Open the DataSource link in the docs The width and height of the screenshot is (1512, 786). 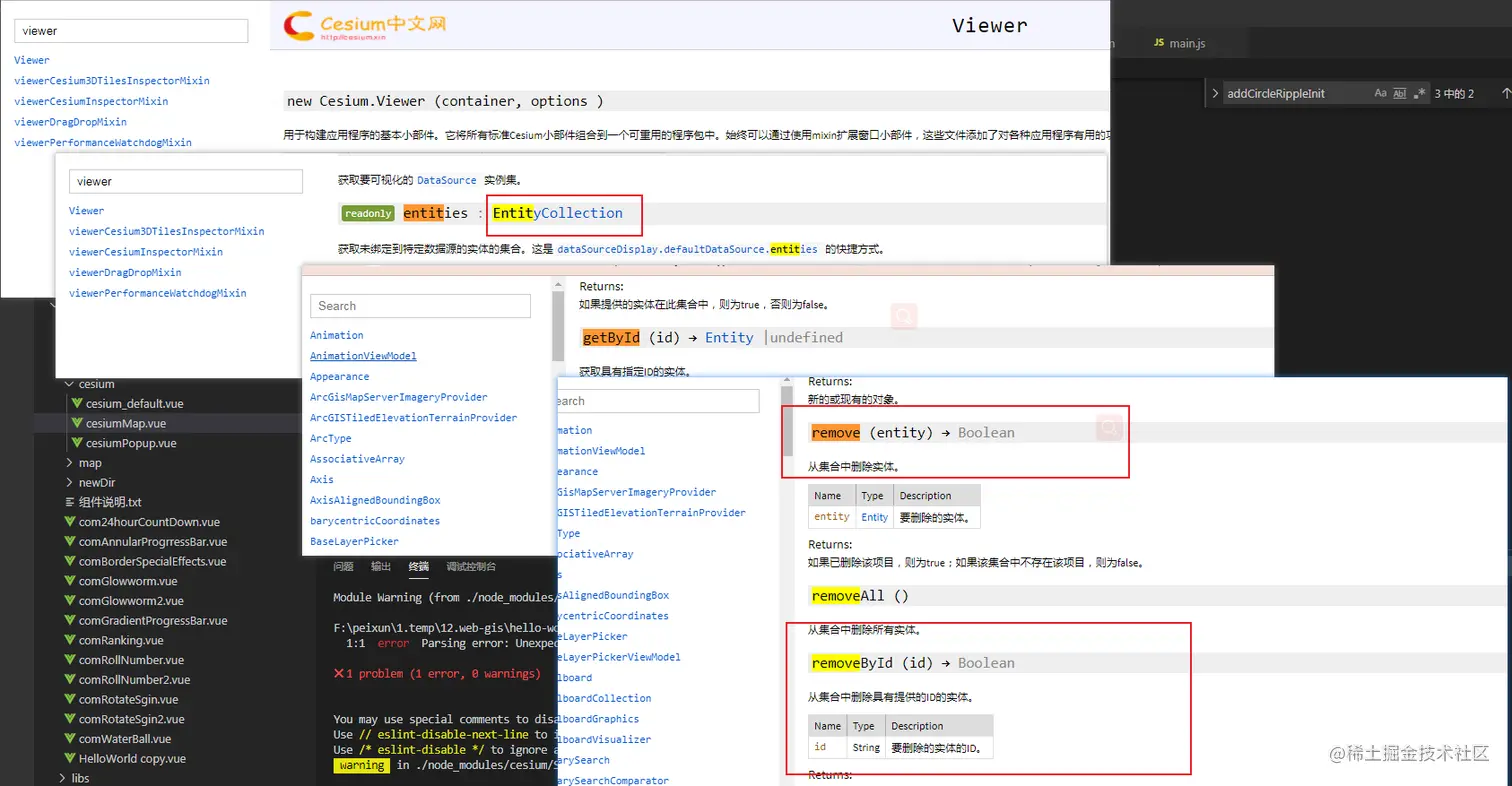point(446,180)
